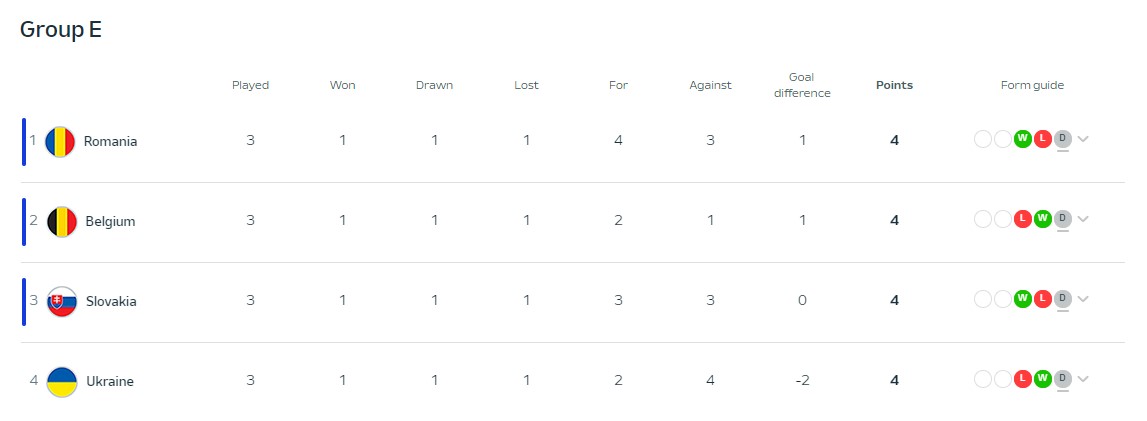1147x421 pixels.
Task: Click the Form guide column header
Action: (1032, 85)
